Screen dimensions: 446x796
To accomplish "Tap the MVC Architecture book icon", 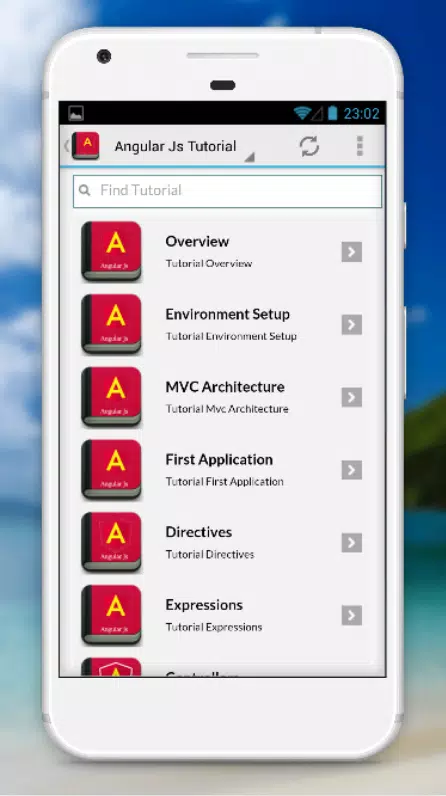I will coord(111,396).
